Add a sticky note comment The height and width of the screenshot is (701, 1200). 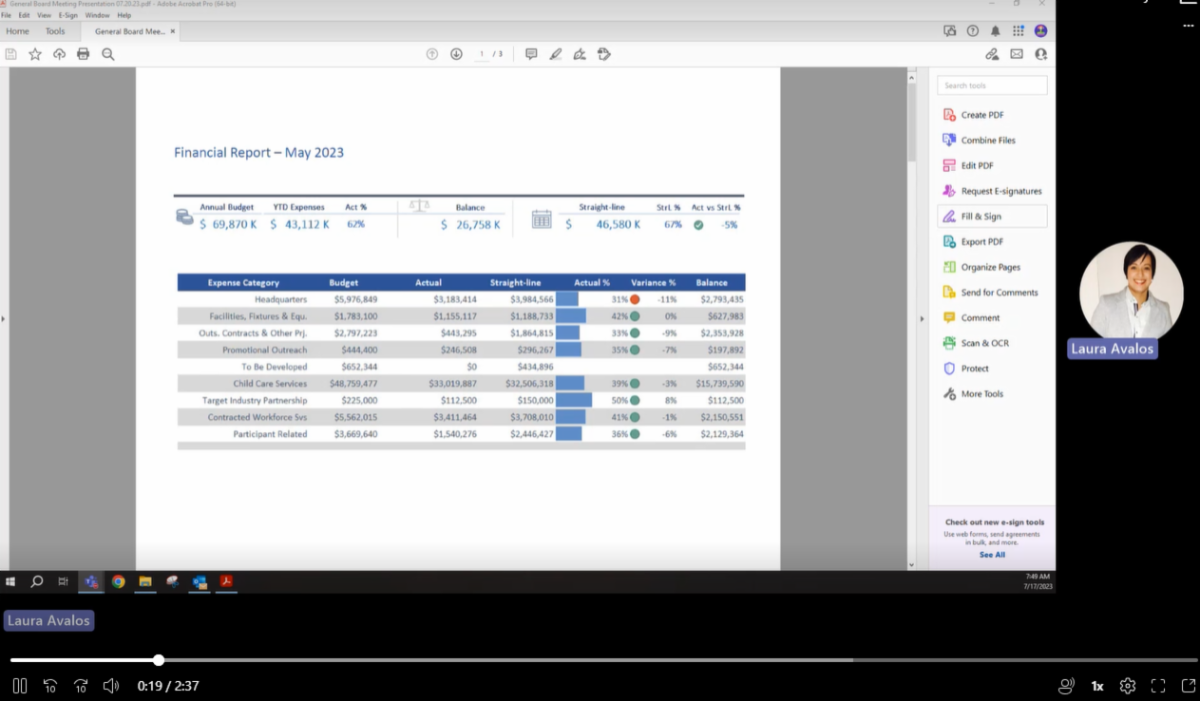coord(531,54)
